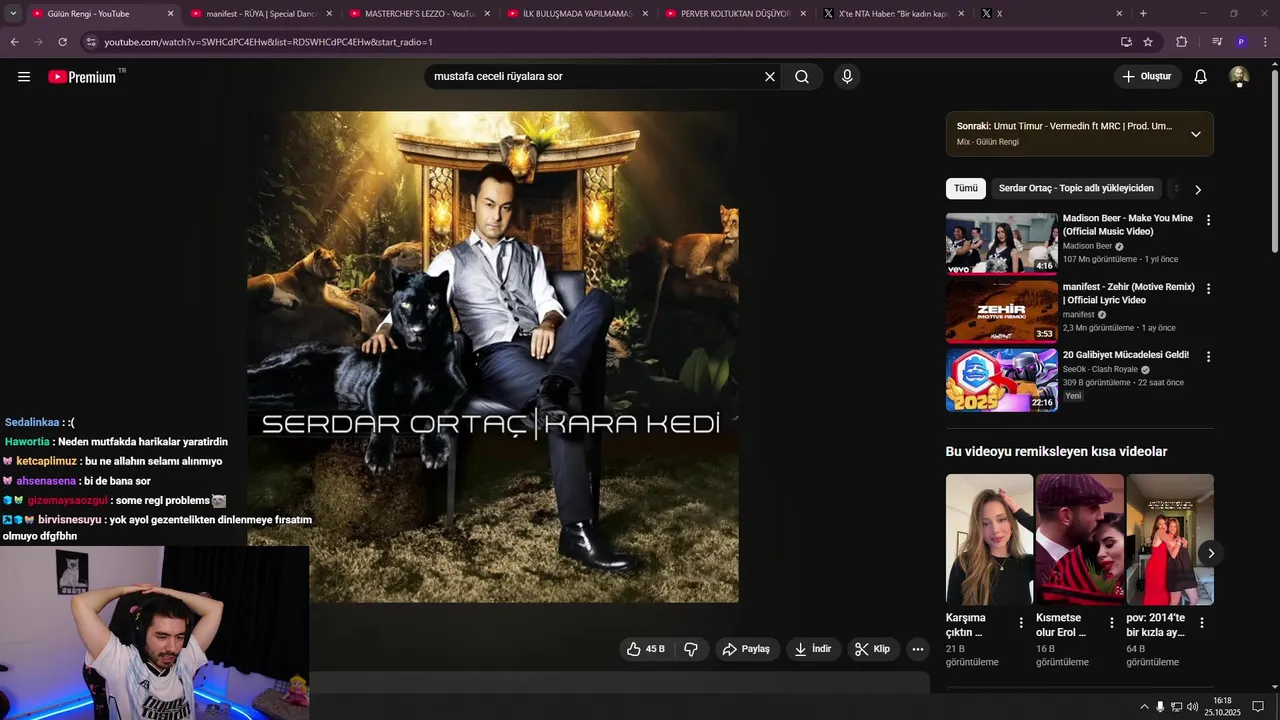This screenshot has width=1280, height=720.
Task: Open the YouTube hamburger guide menu
Action: [24, 77]
